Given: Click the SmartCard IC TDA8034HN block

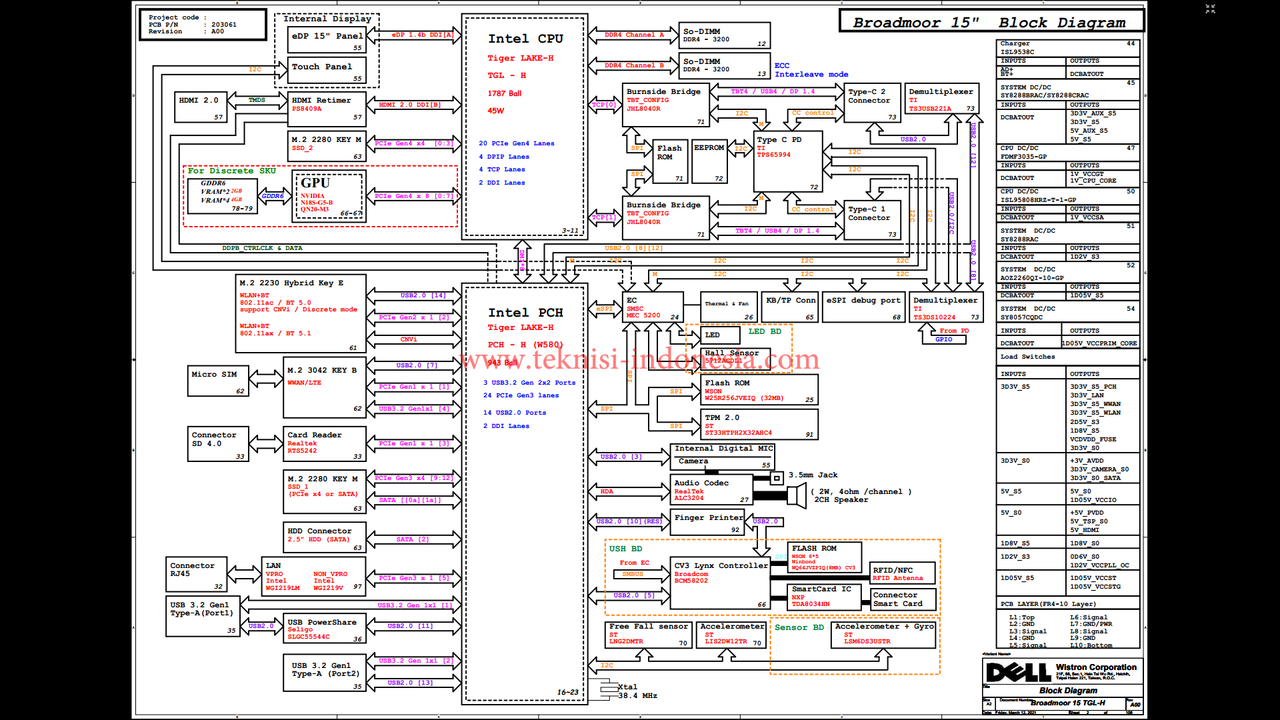Looking at the screenshot, I should coord(826,596).
